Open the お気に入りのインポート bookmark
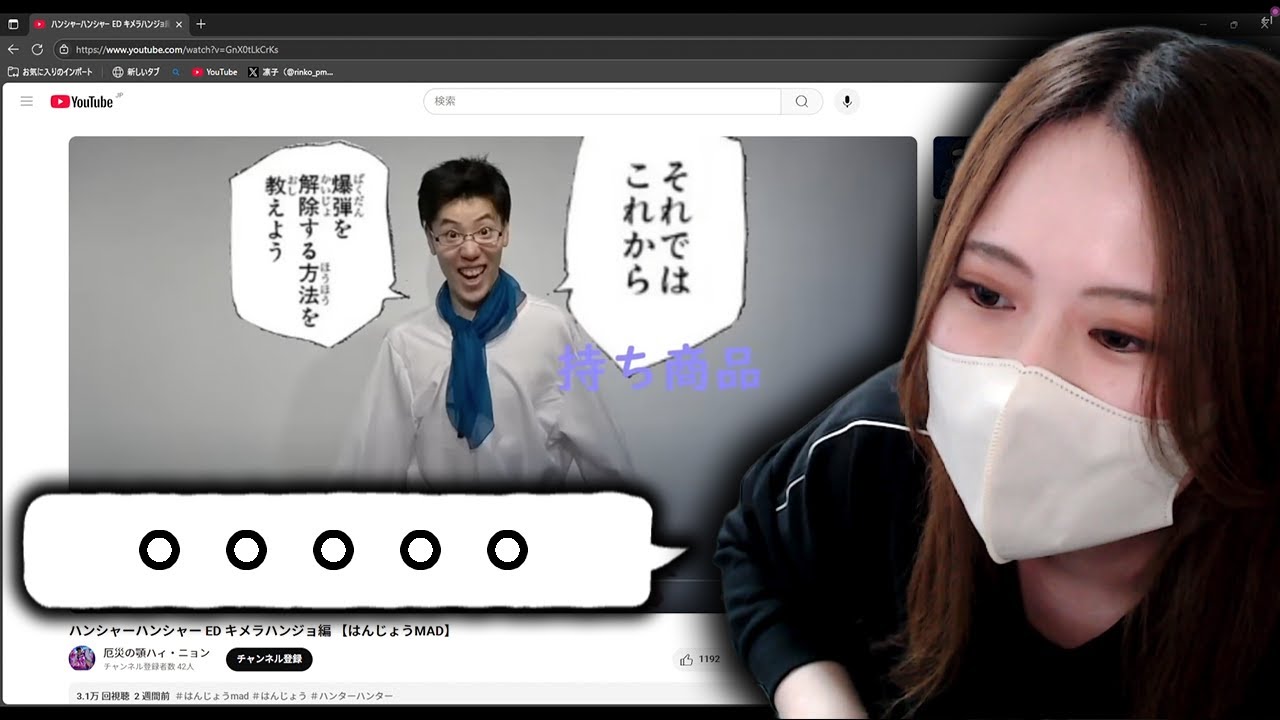This screenshot has width=1280, height=720. click(50, 72)
